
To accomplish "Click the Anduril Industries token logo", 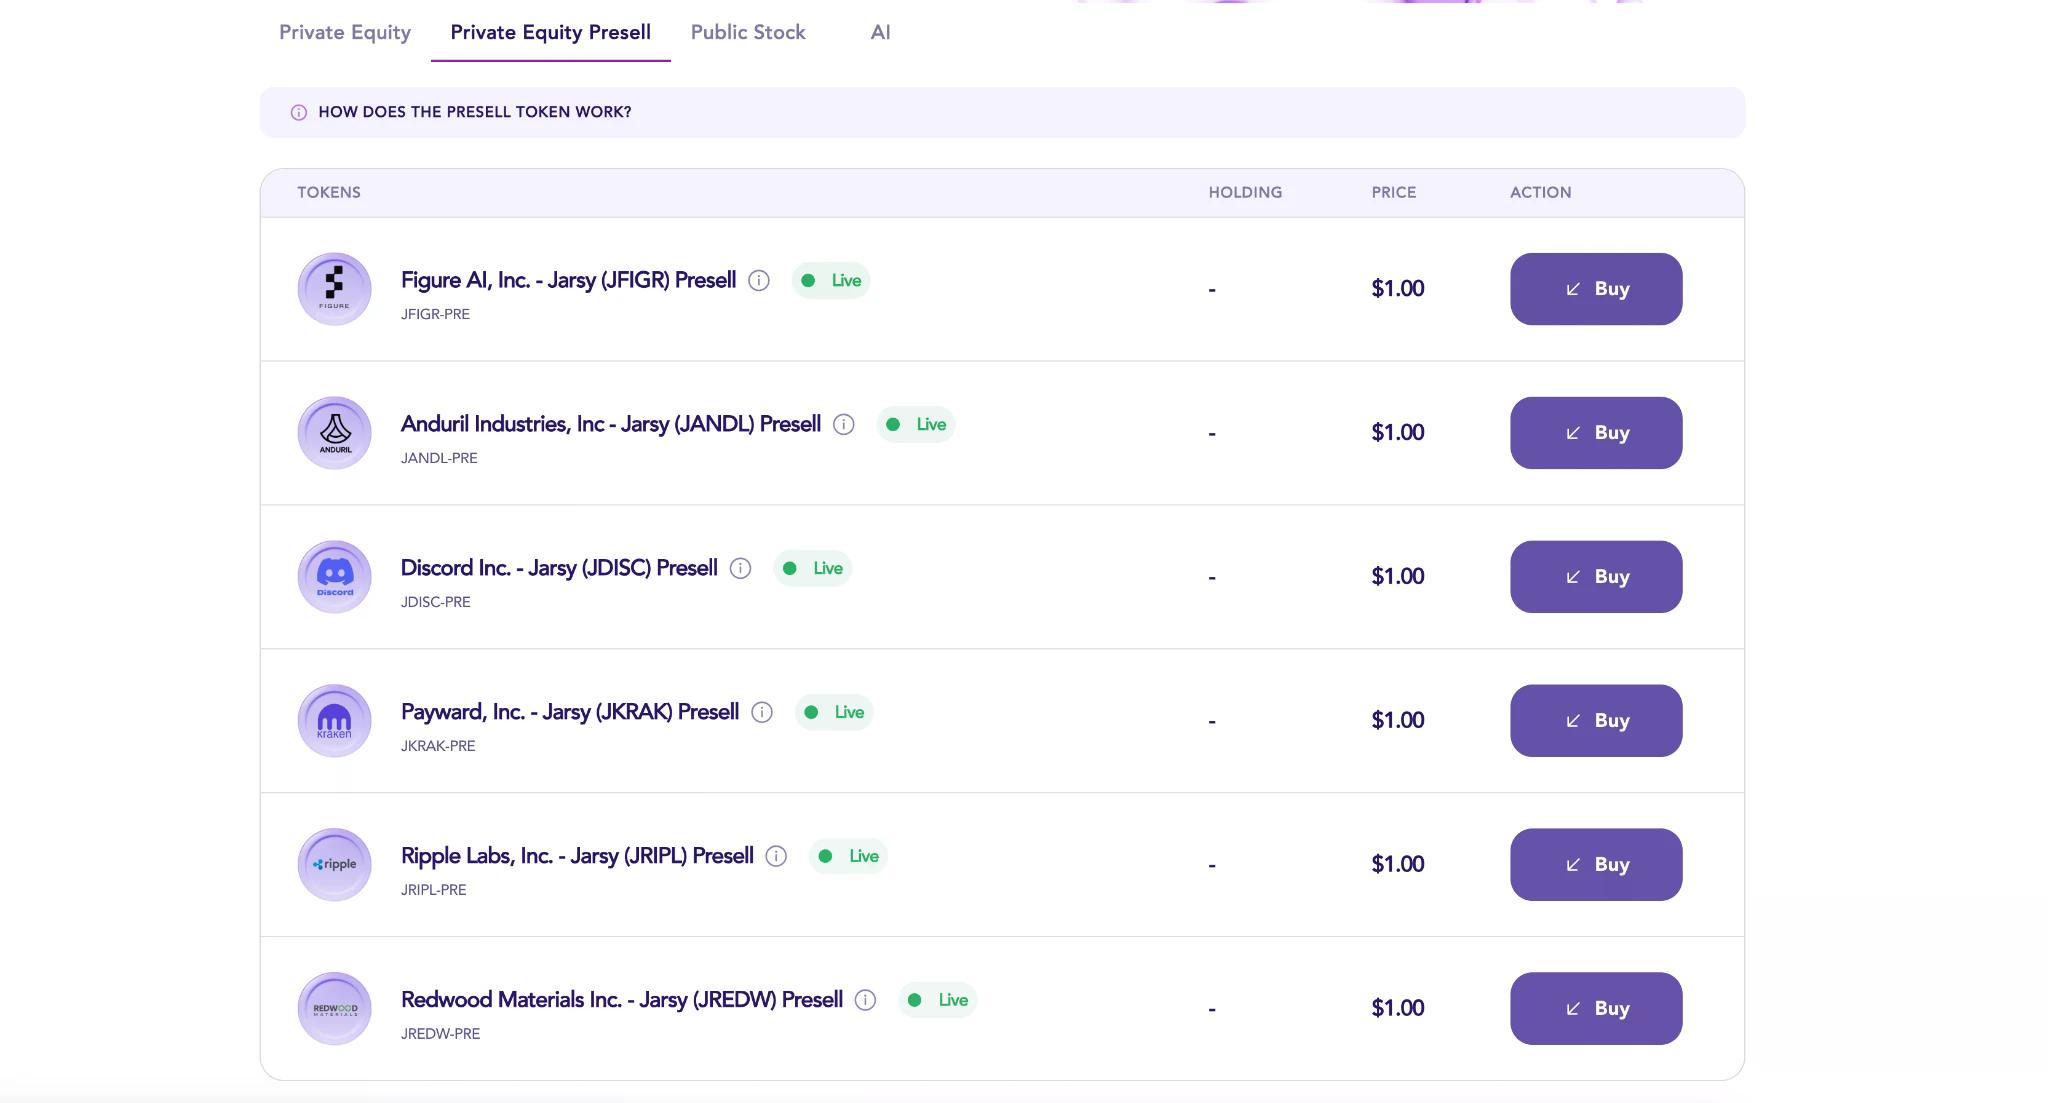I will pyautogui.click(x=334, y=432).
